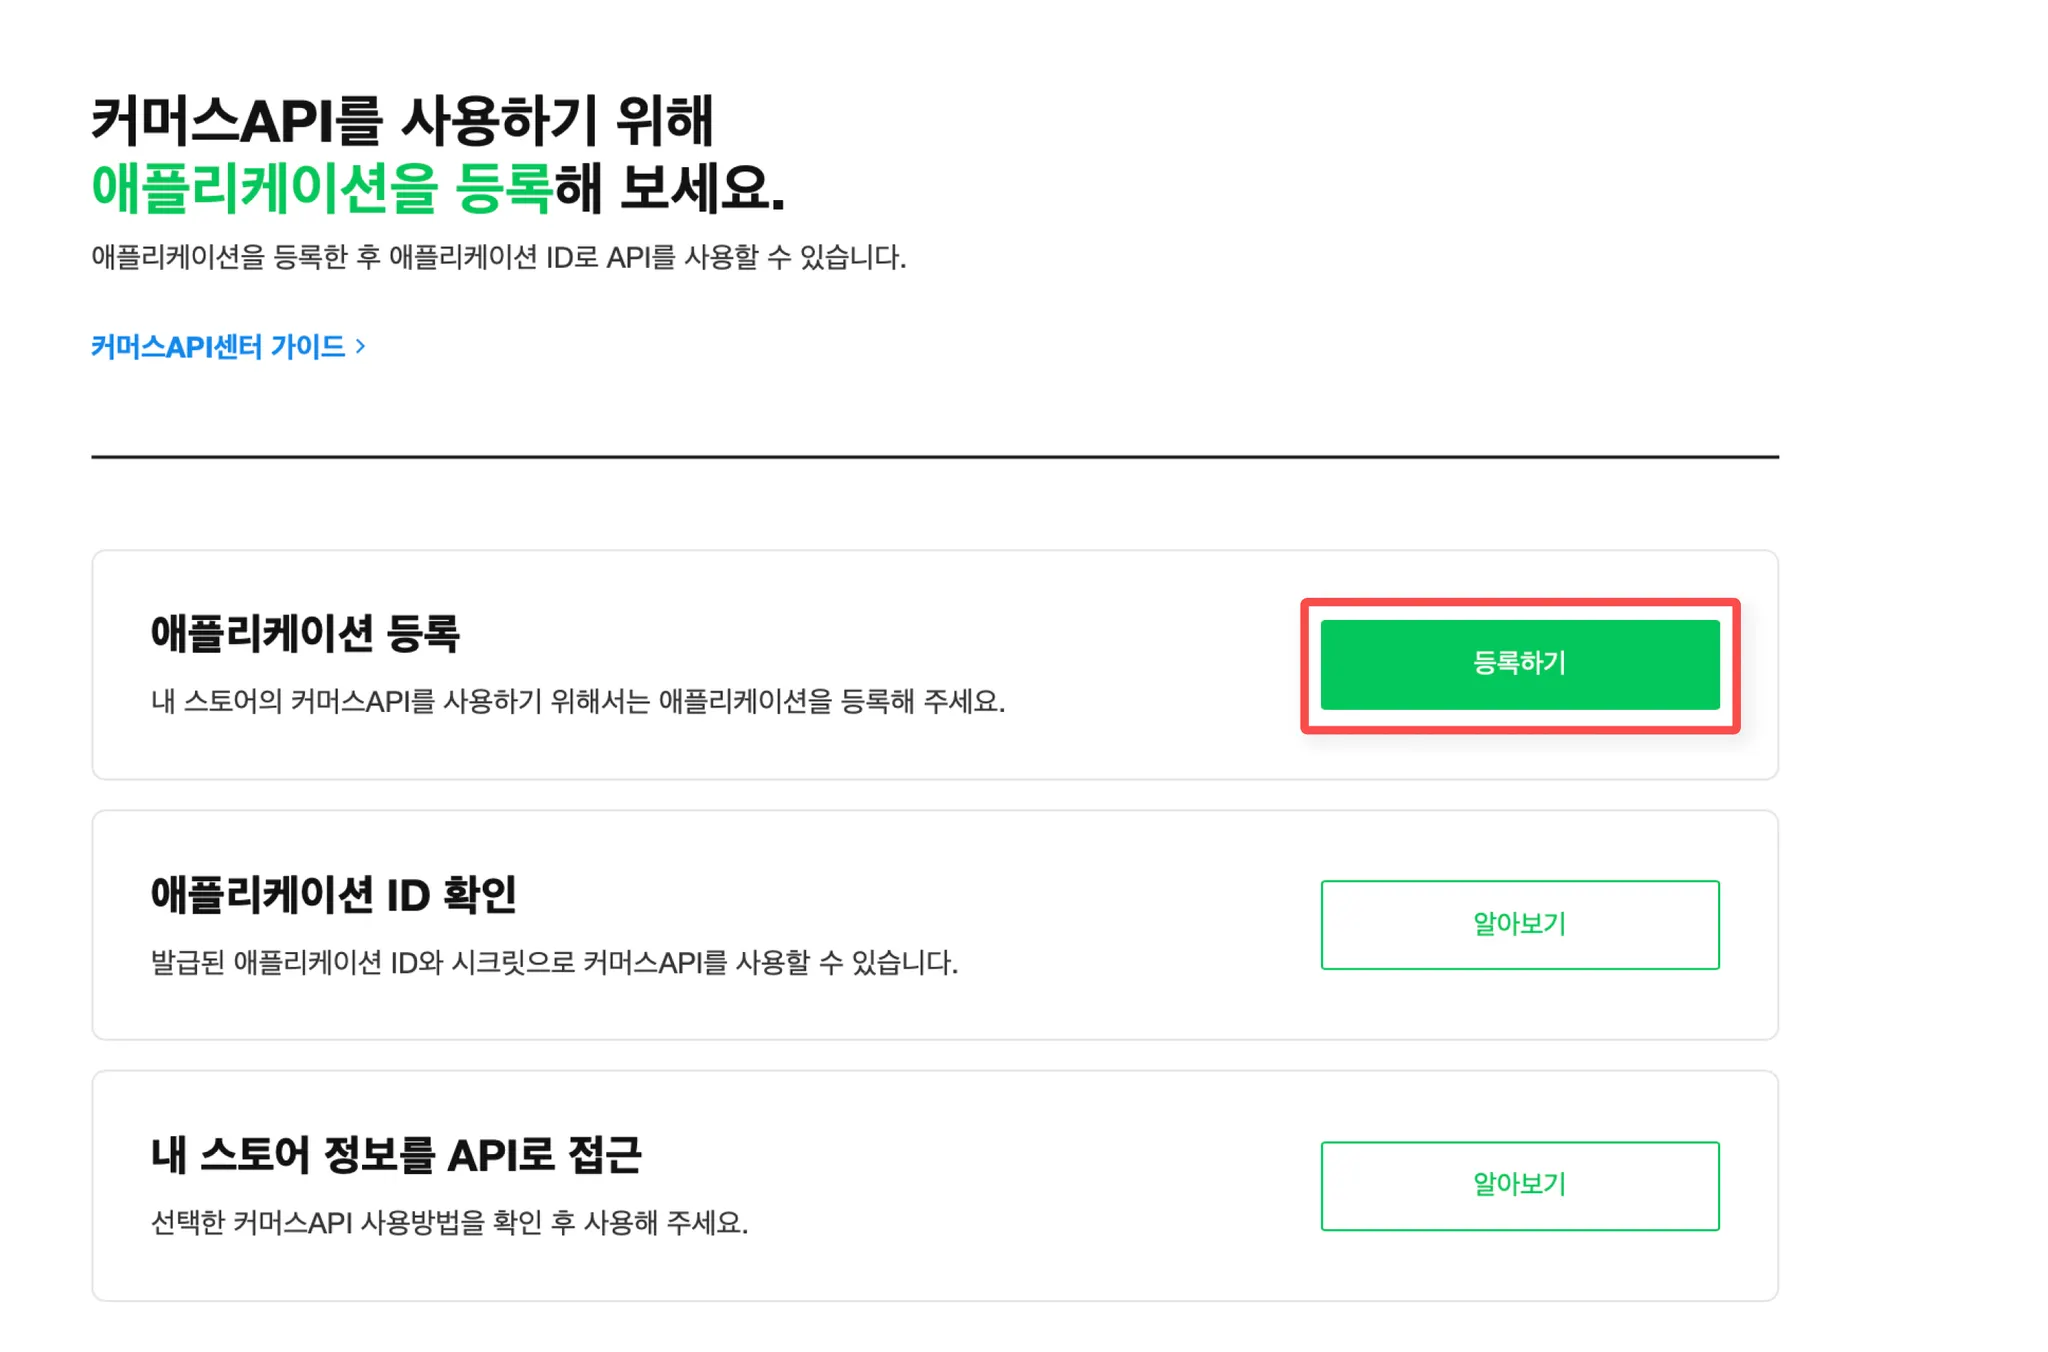Viewport: 2048px width, 1352px height.
Task: Click 알아보기 for 내 스토어 정보를 API로 접근
Action: 1519,1185
